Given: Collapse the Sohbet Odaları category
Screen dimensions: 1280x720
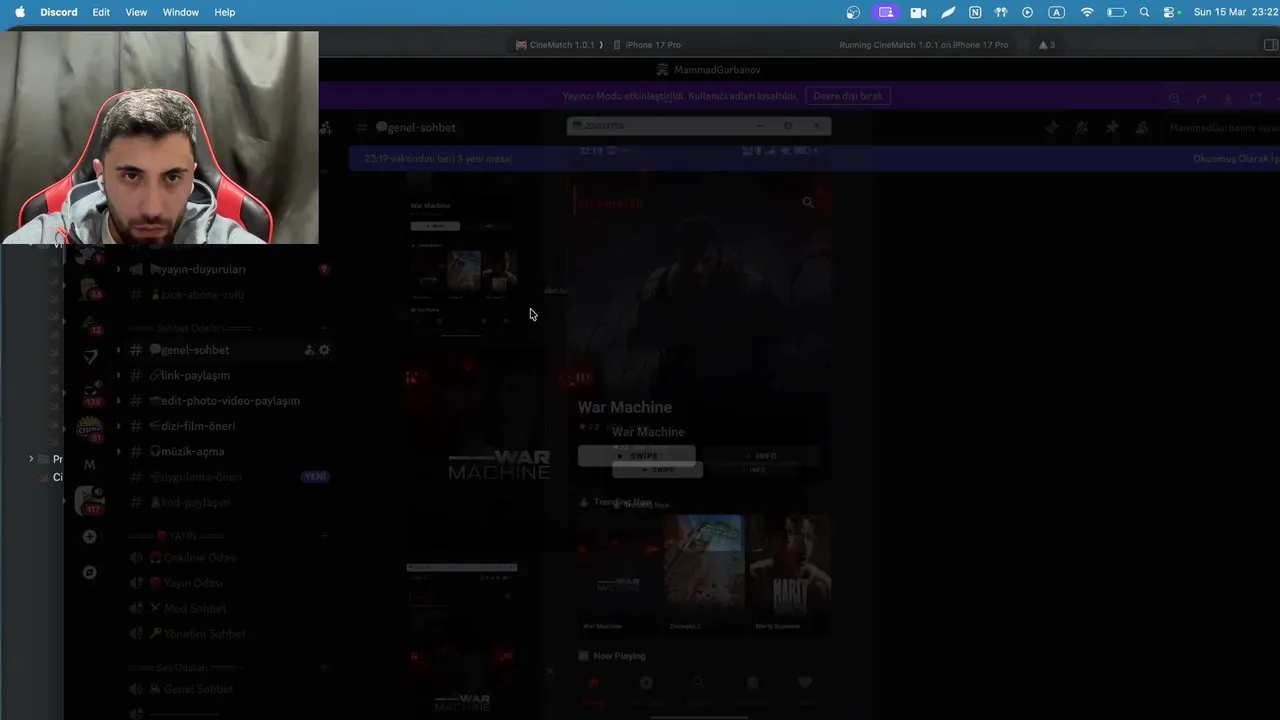Looking at the screenshot, I should click(195, 328).
